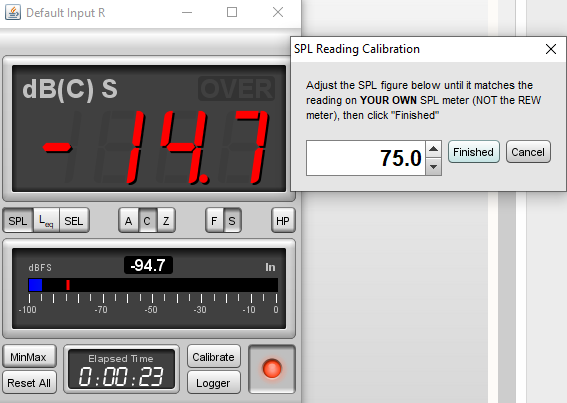
Task: Select Z weighting
Action: (166, 220)
